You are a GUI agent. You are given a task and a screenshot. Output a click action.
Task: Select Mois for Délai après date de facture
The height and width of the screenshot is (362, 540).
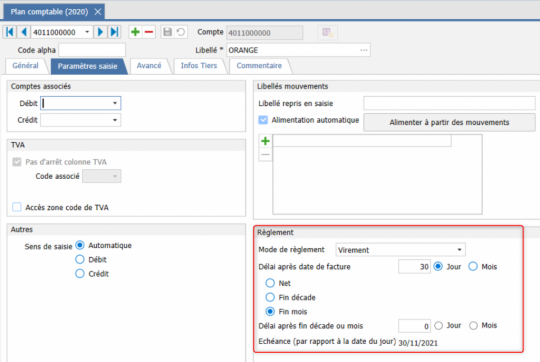pyautogui.click(x=473, y=266)
